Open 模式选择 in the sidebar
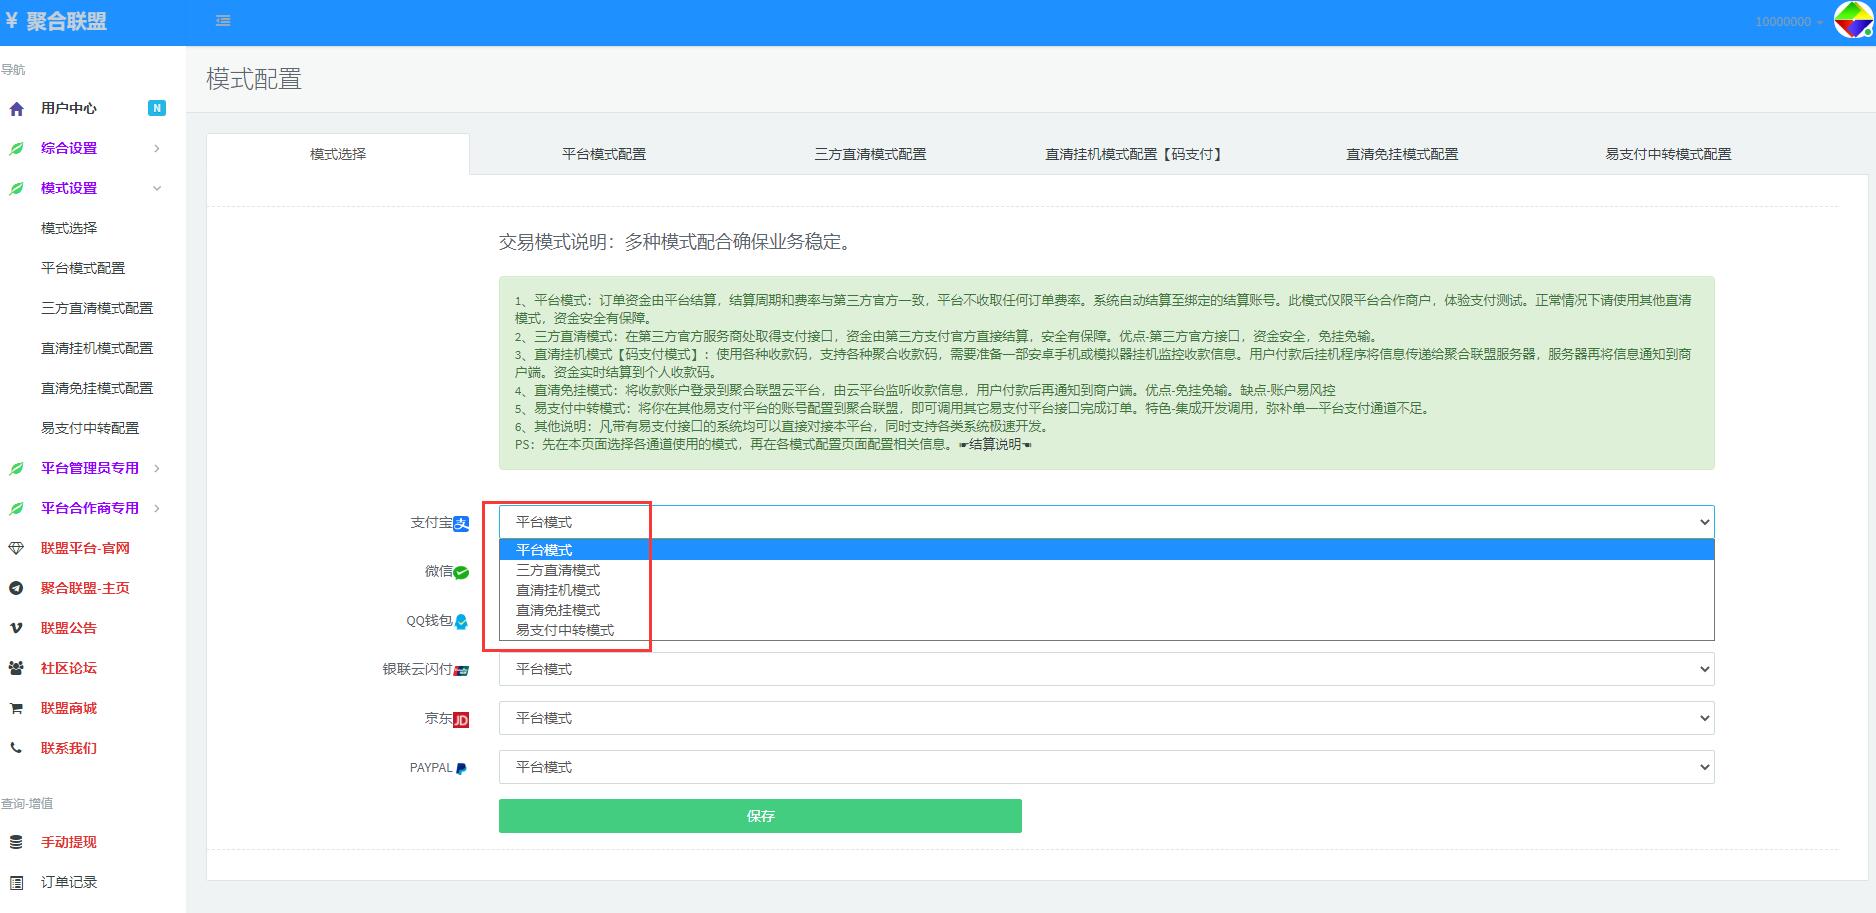The height and width of the screenshot is (913, 1876). [x=69, y=228]
